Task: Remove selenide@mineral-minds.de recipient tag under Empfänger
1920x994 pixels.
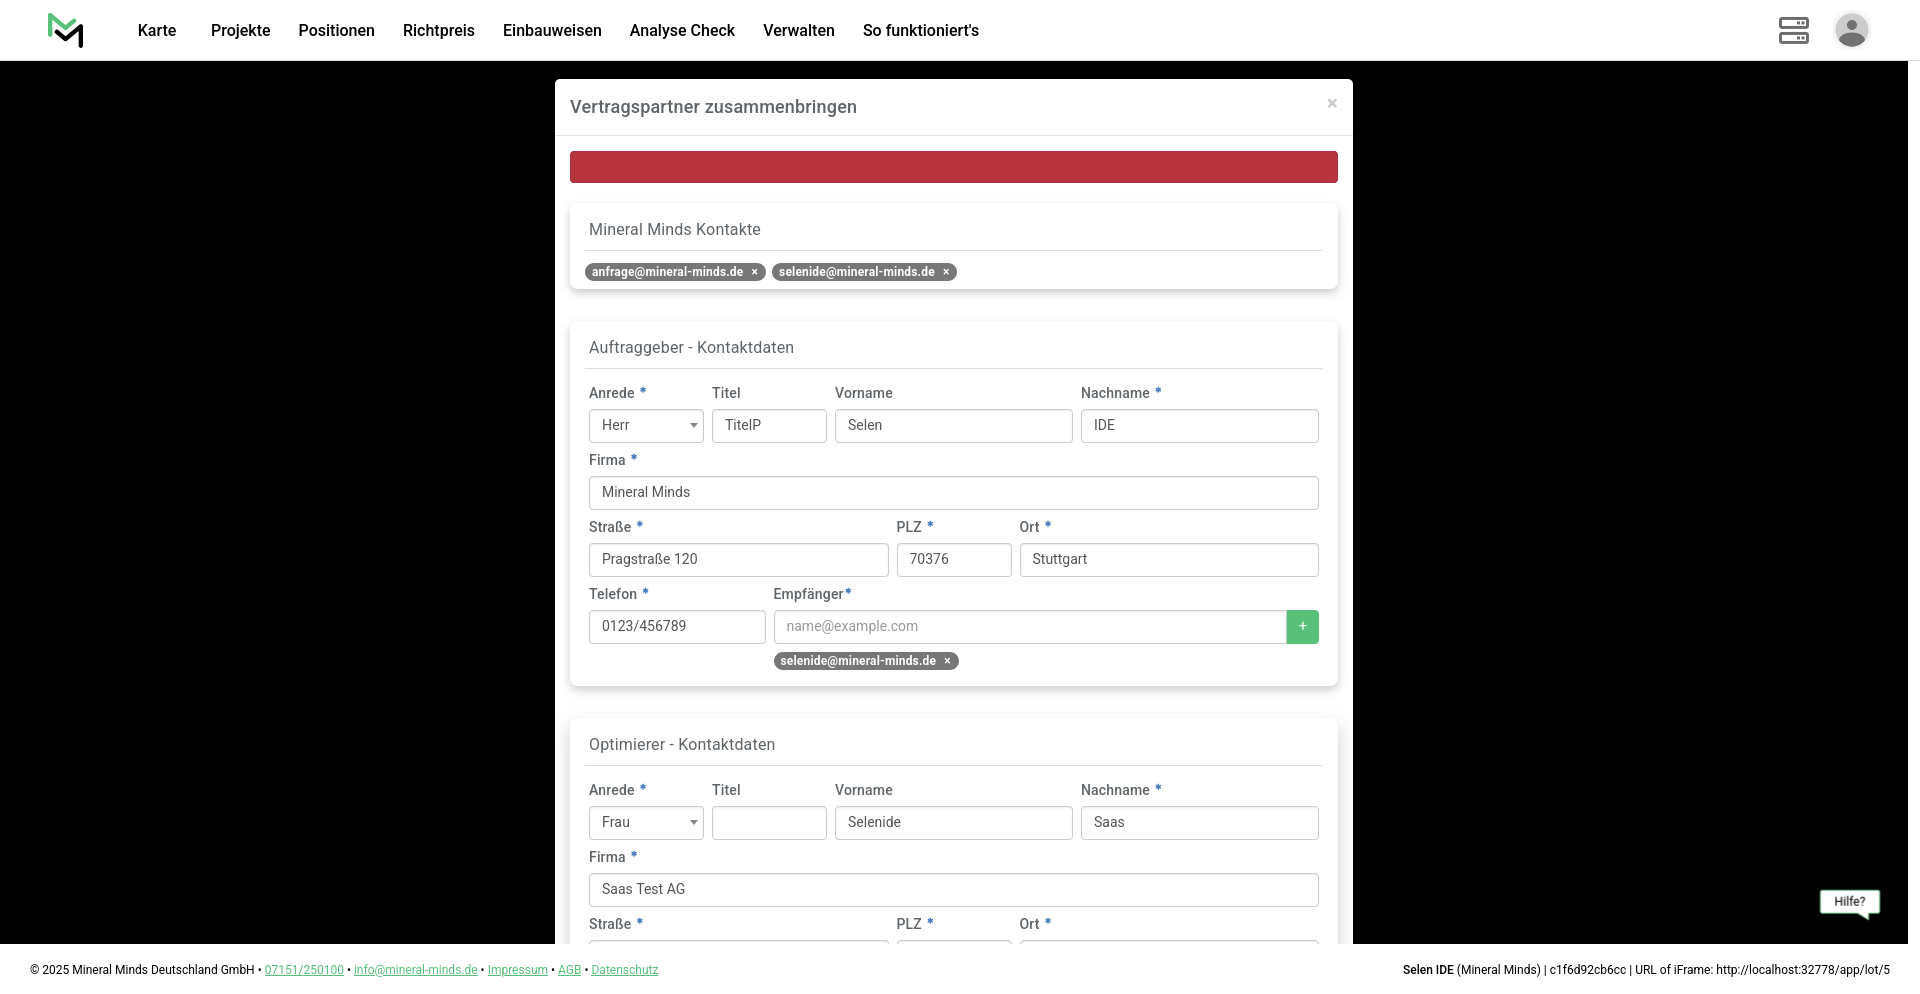Action: pos(947,661)
